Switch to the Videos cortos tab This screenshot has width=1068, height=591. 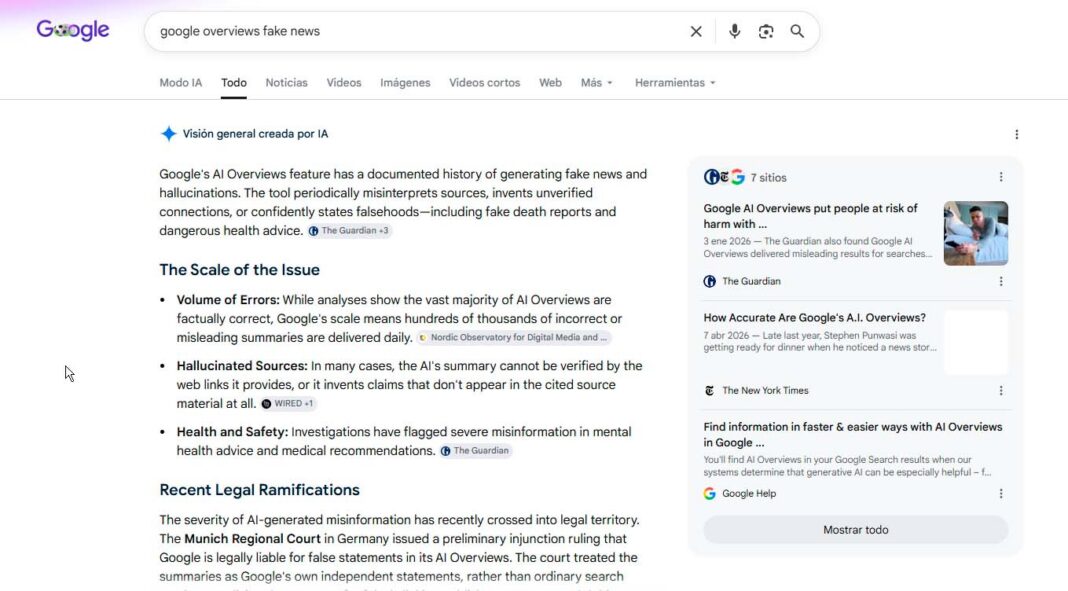point(484,82)
